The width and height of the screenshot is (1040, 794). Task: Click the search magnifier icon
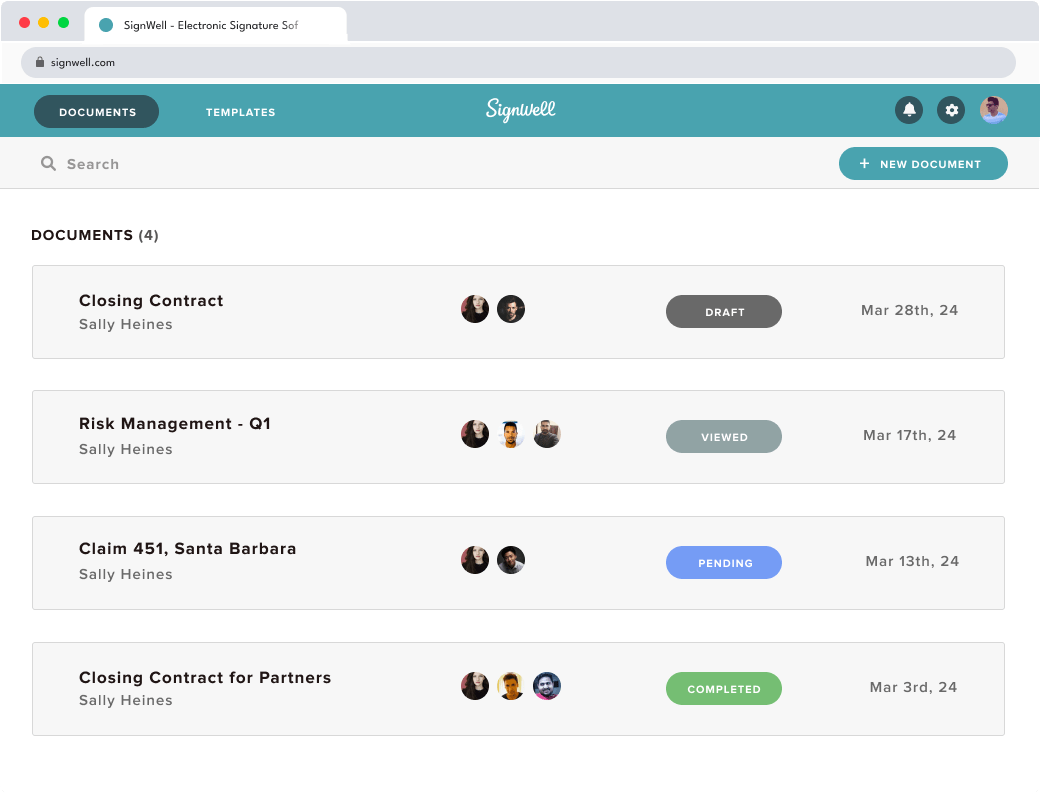pos(48,163)
